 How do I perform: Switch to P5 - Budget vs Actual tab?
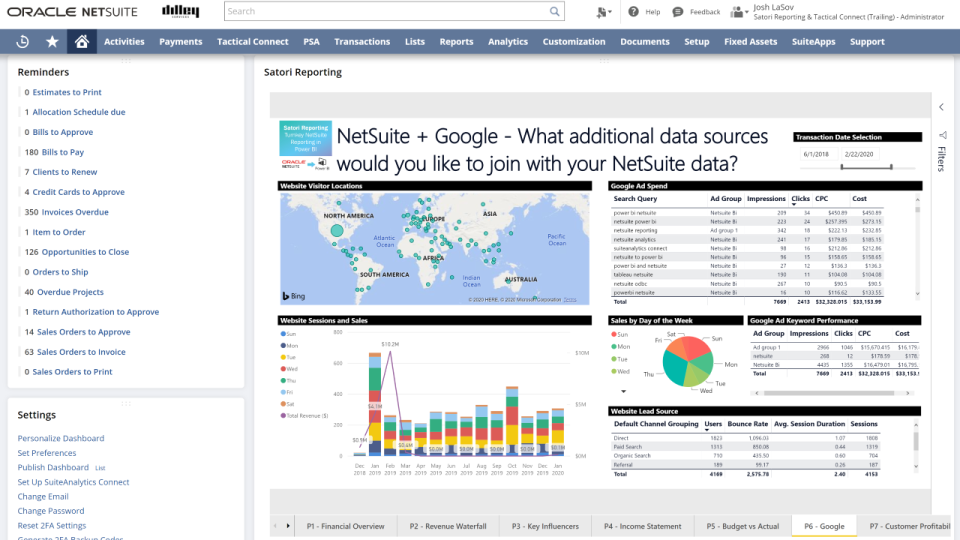743,526
